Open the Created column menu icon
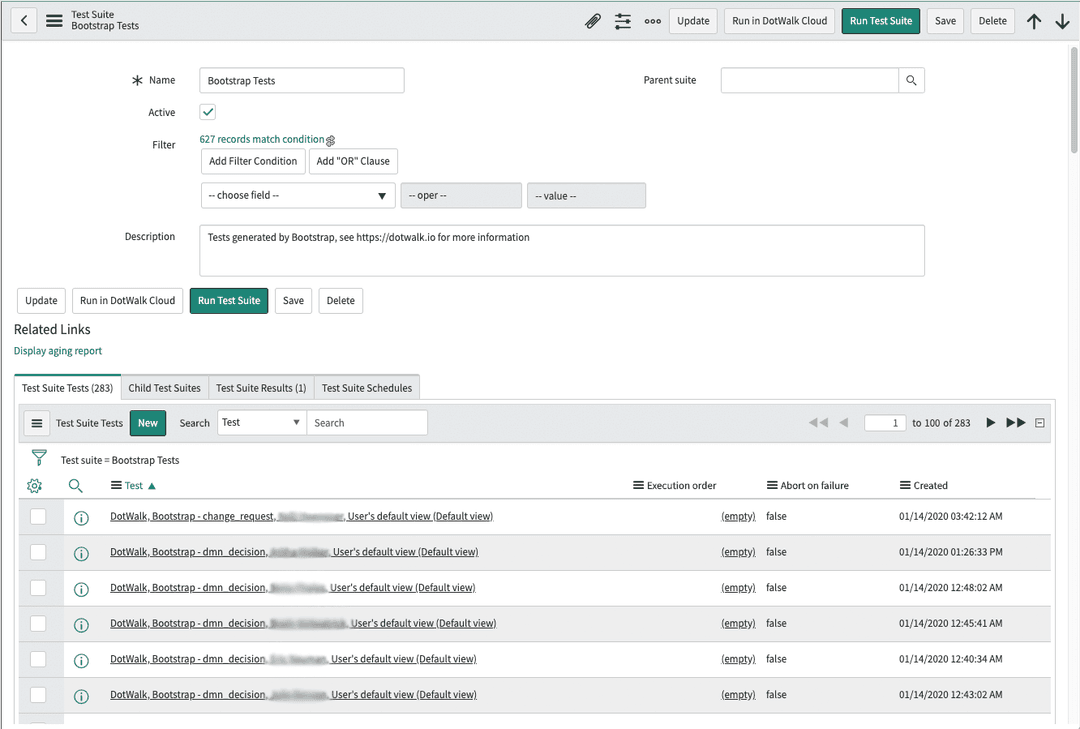The image size is (1080, 729). (x=905, y=485)
